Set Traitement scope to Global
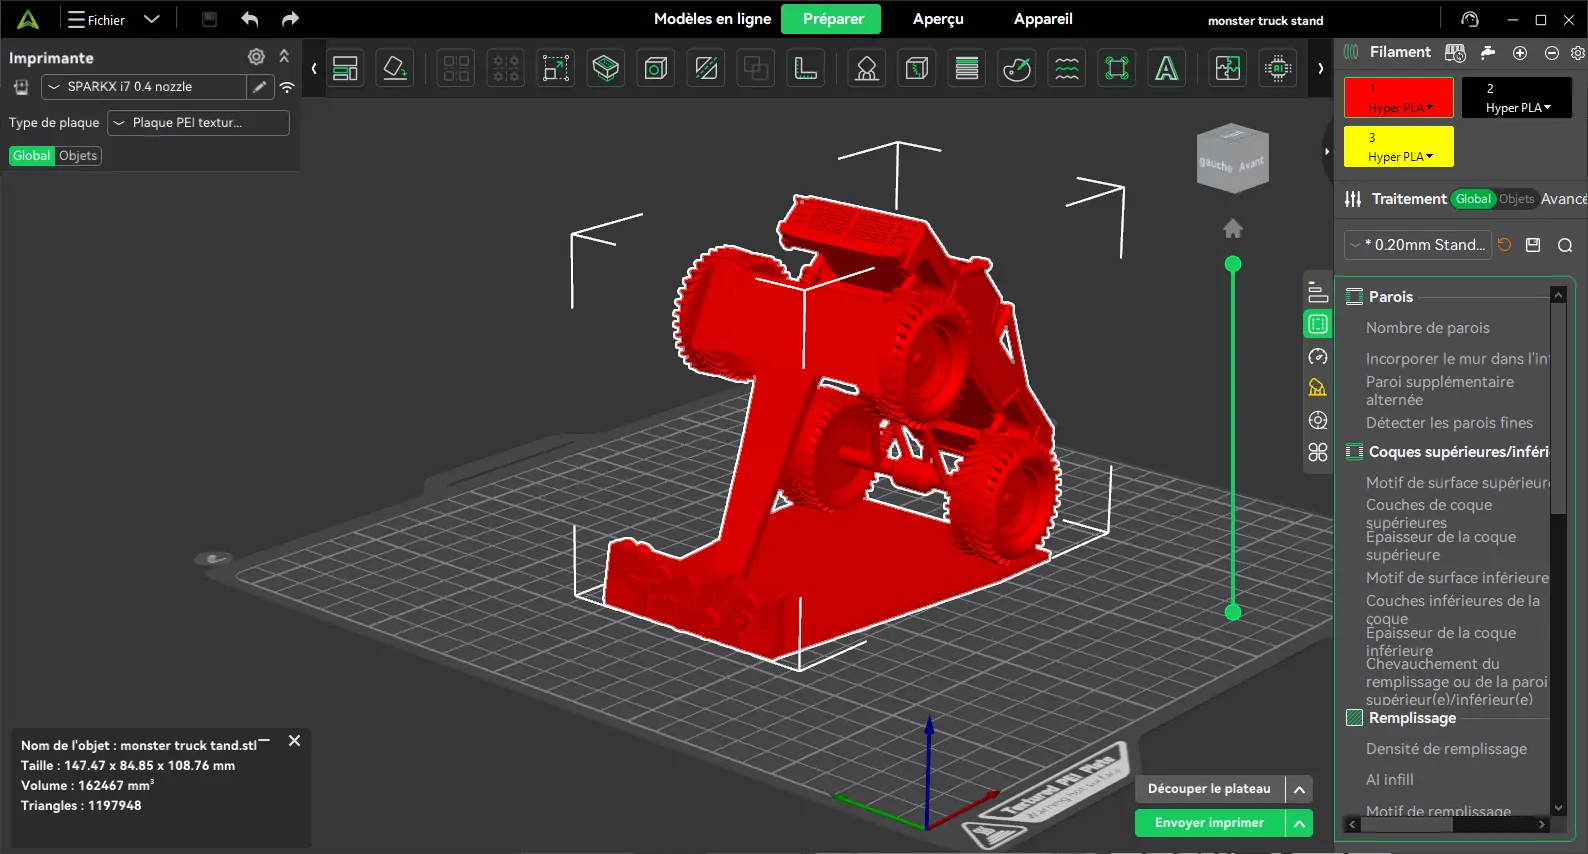The width and height of the screenshot is (1588, 854). (1473, 199)
